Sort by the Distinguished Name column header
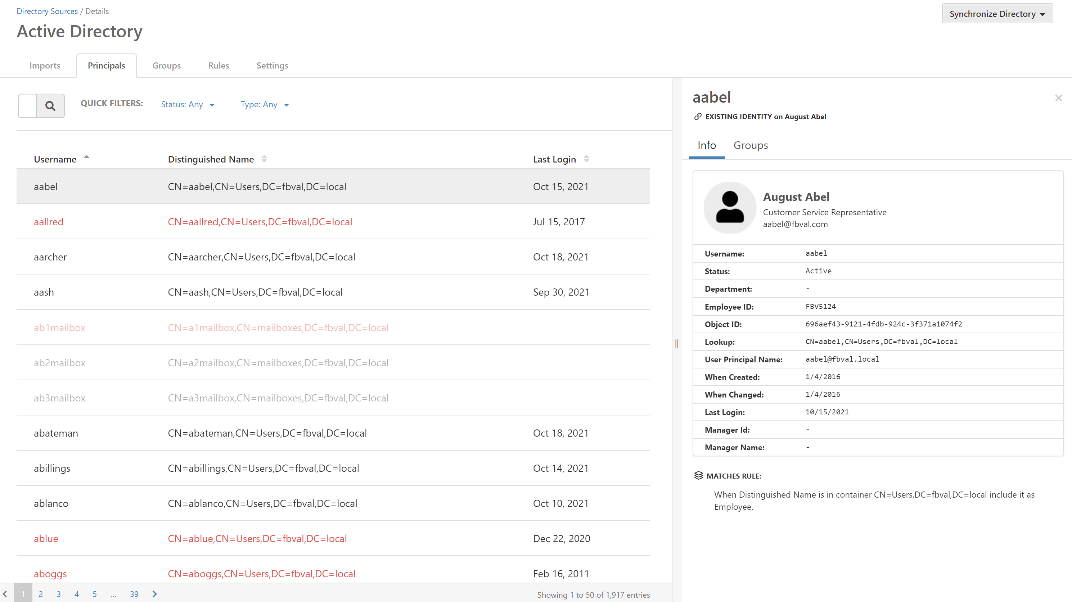The image size is (1072, 602). pos(211,159)
